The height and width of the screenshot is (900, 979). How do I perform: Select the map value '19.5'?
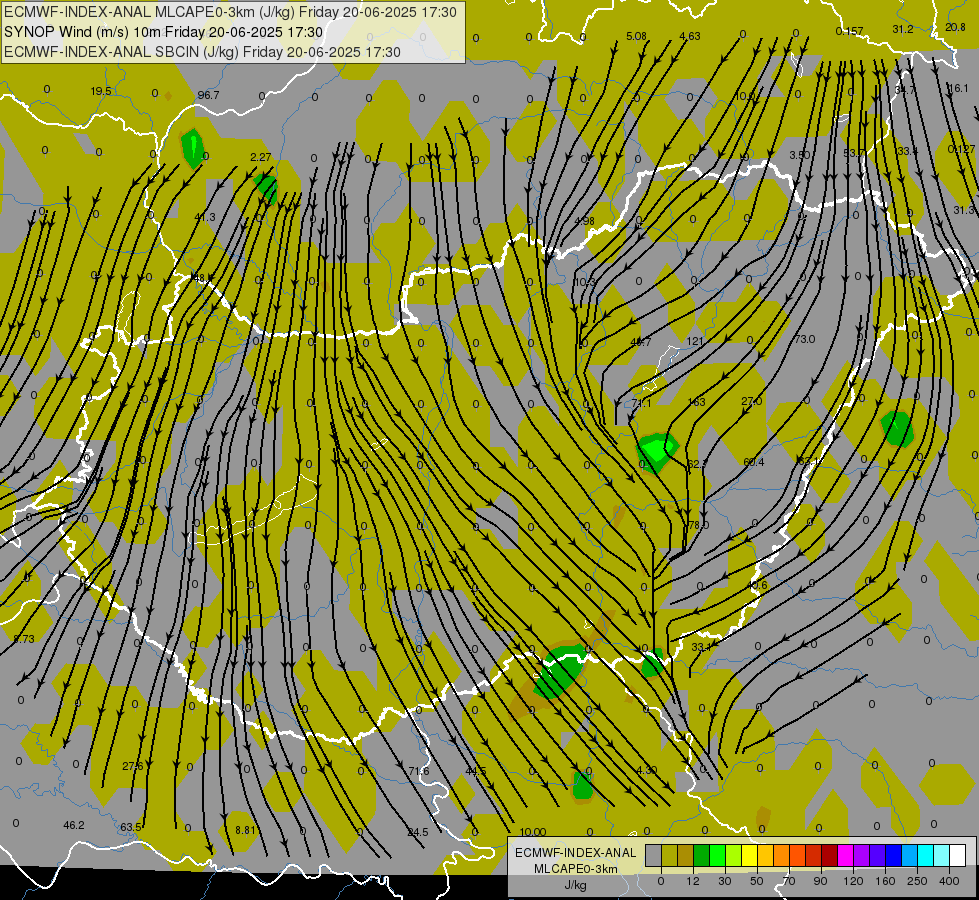coord(101,91)
